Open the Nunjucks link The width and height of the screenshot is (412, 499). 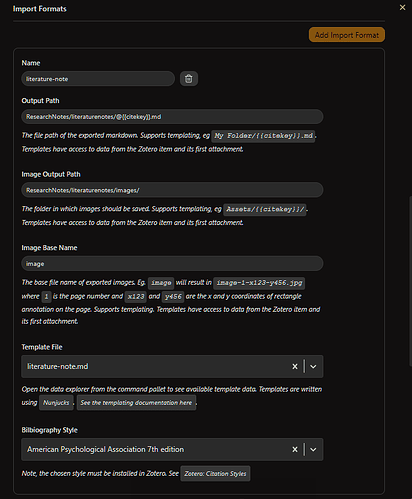[x=56, y=403]
